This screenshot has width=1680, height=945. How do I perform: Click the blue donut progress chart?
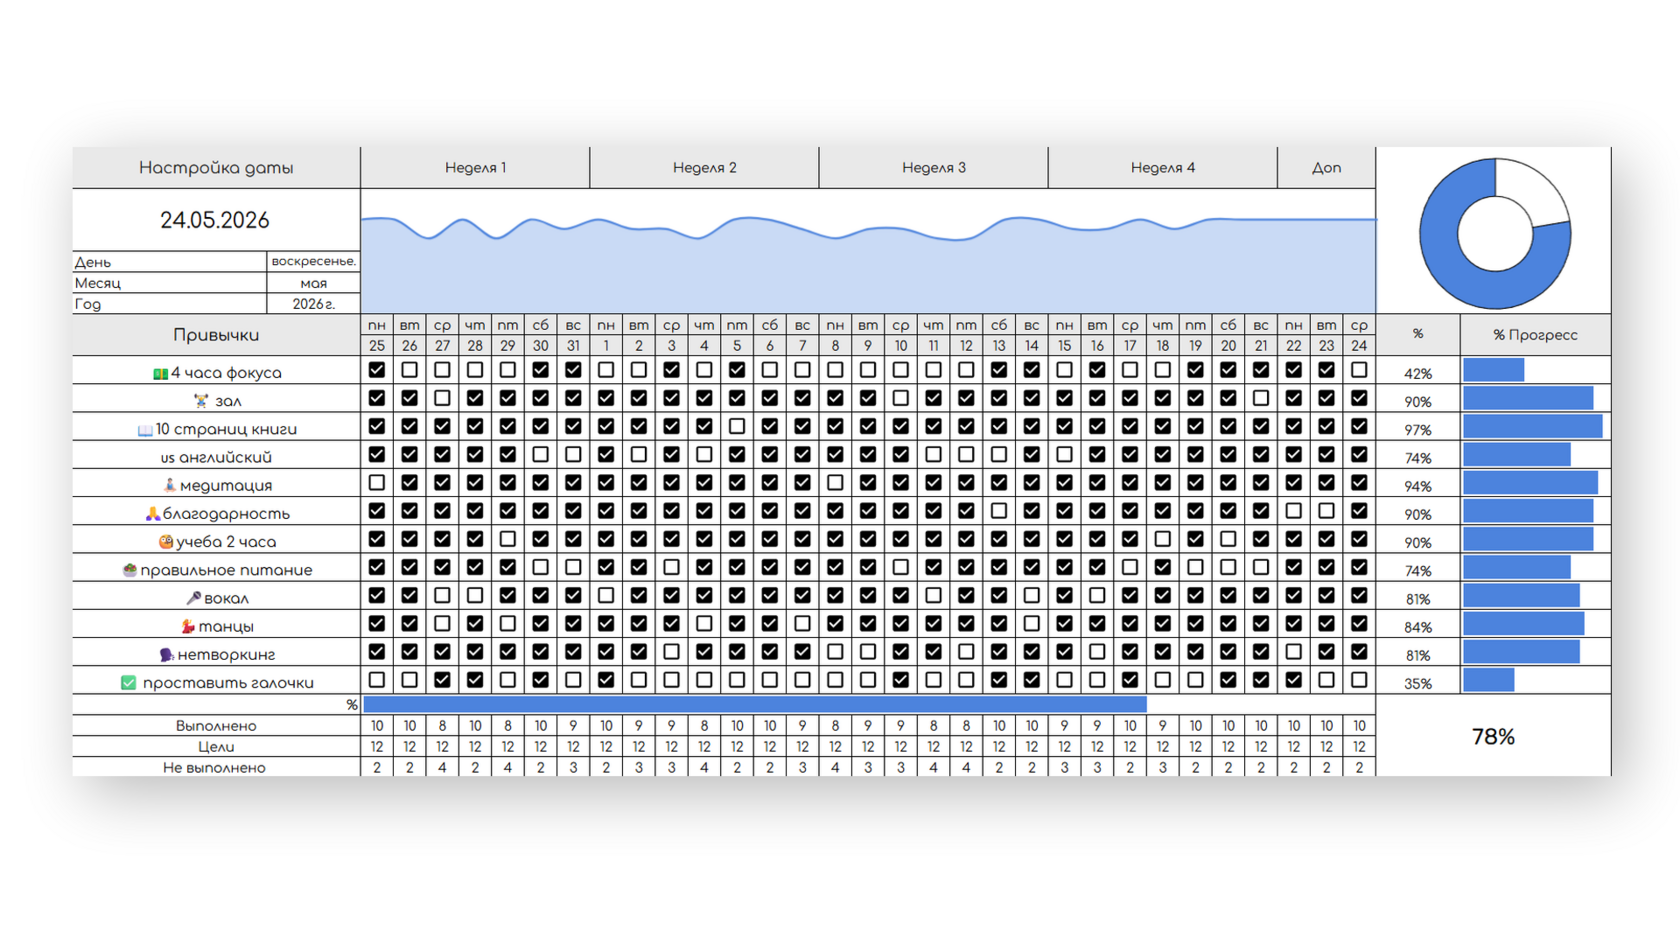pos(1495,234)
